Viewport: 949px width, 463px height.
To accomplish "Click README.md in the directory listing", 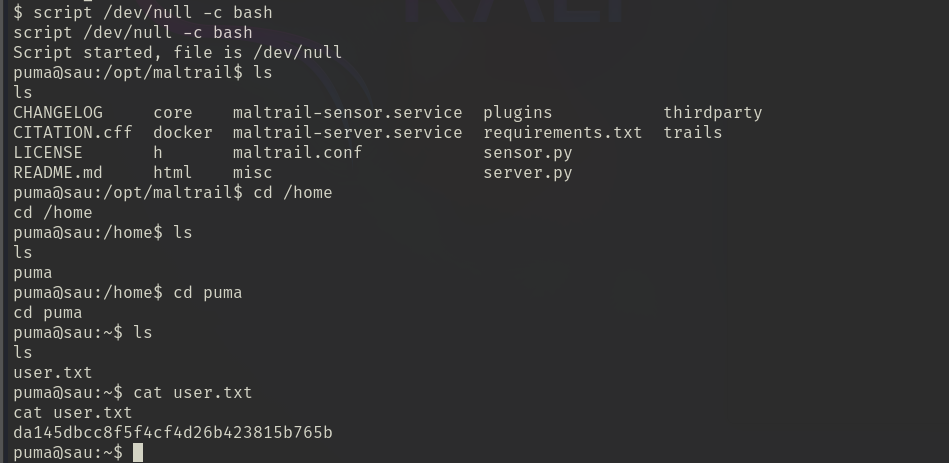I will [x=58, y=172].
